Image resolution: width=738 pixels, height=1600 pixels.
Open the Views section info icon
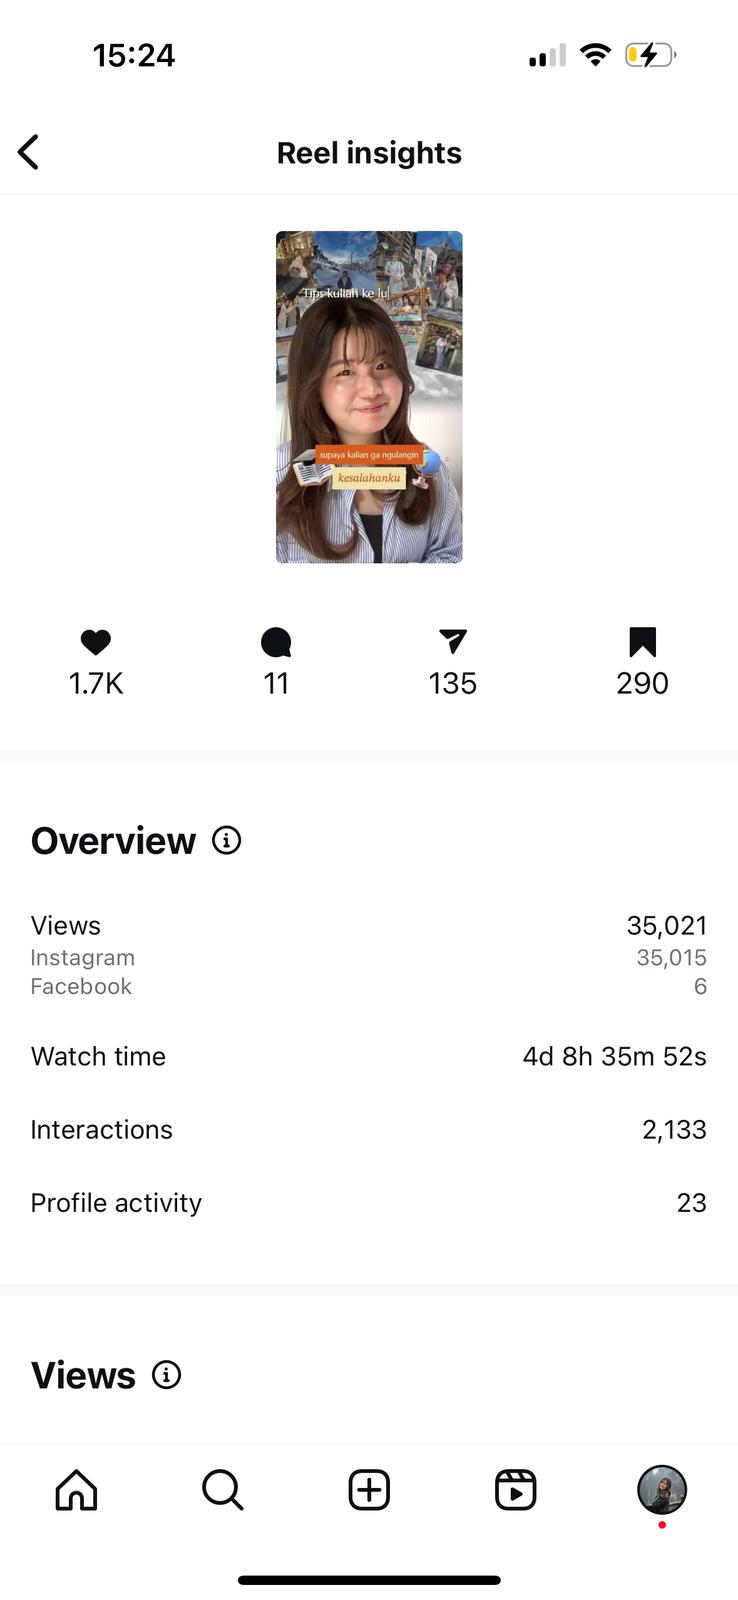pyautogui.click(x=167, y=1375)
